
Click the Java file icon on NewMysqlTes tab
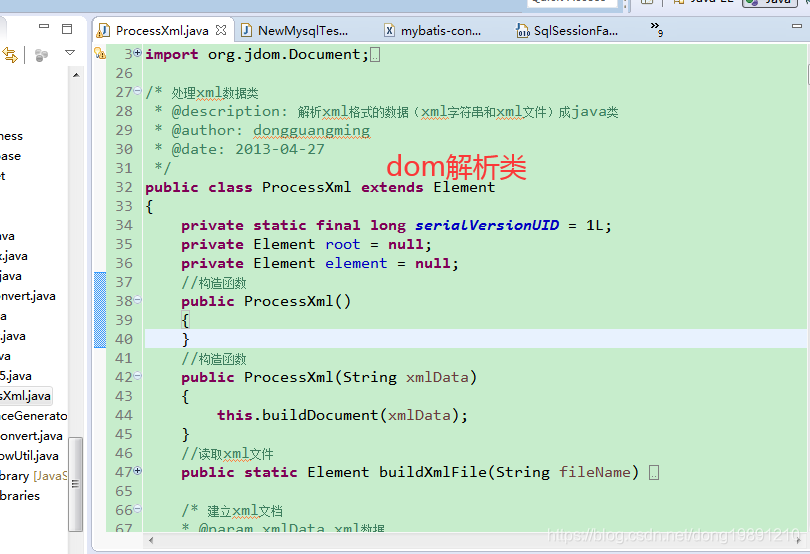coord(247,30)
